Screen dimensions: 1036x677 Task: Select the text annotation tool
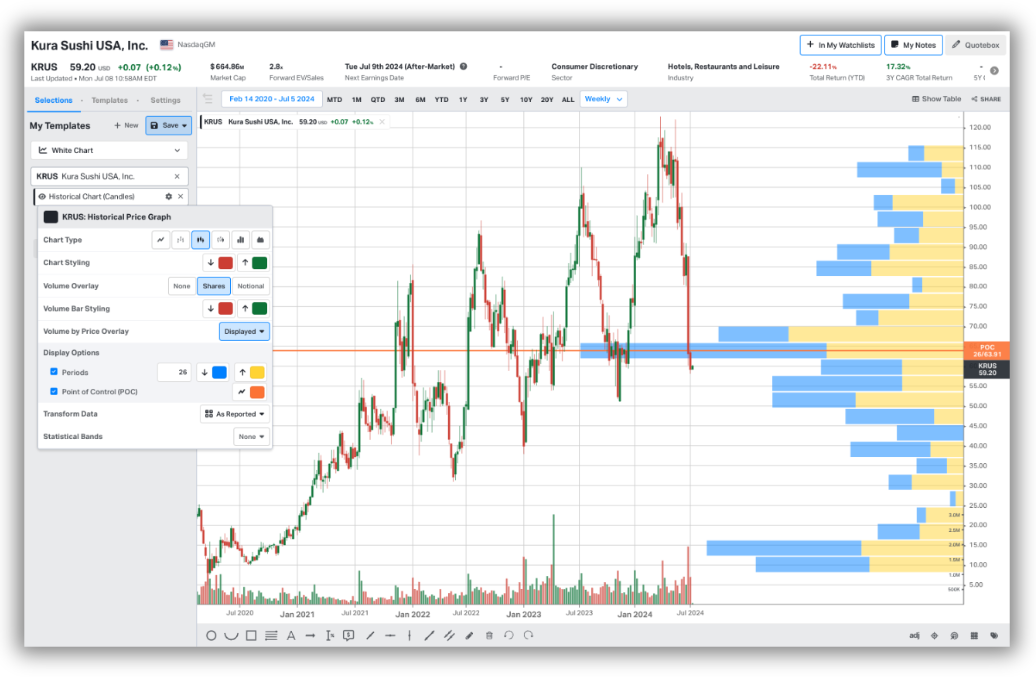[x=291, y=635]
